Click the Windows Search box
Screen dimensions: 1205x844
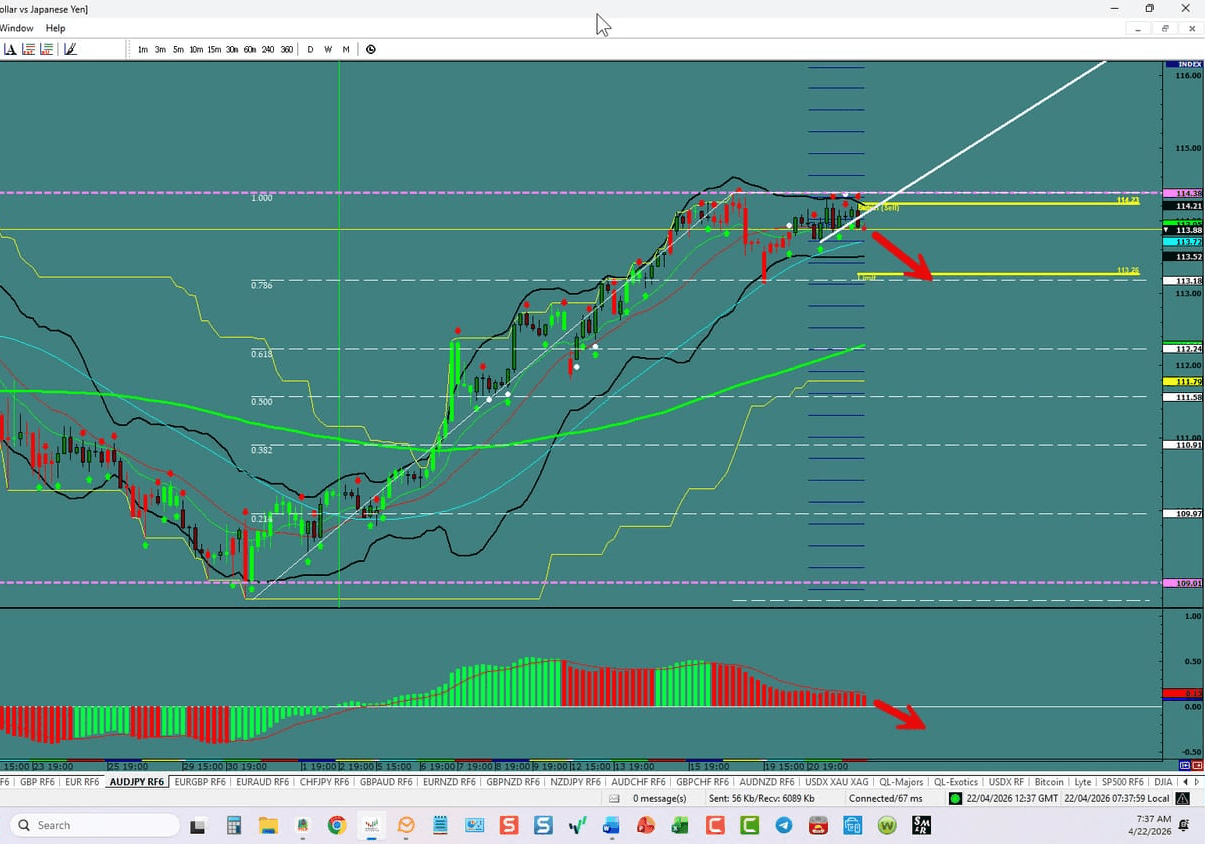pos(93,825)
